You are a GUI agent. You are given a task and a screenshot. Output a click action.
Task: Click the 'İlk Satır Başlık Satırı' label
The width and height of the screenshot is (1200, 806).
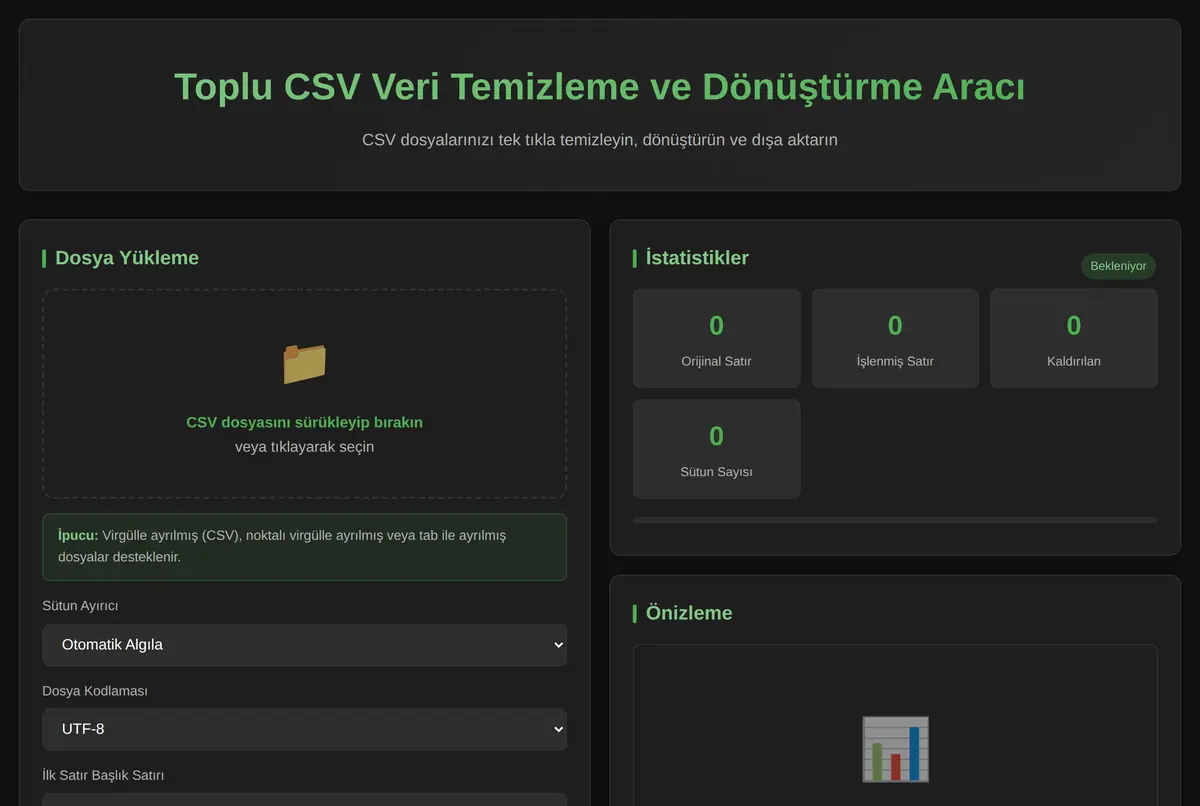103,775
